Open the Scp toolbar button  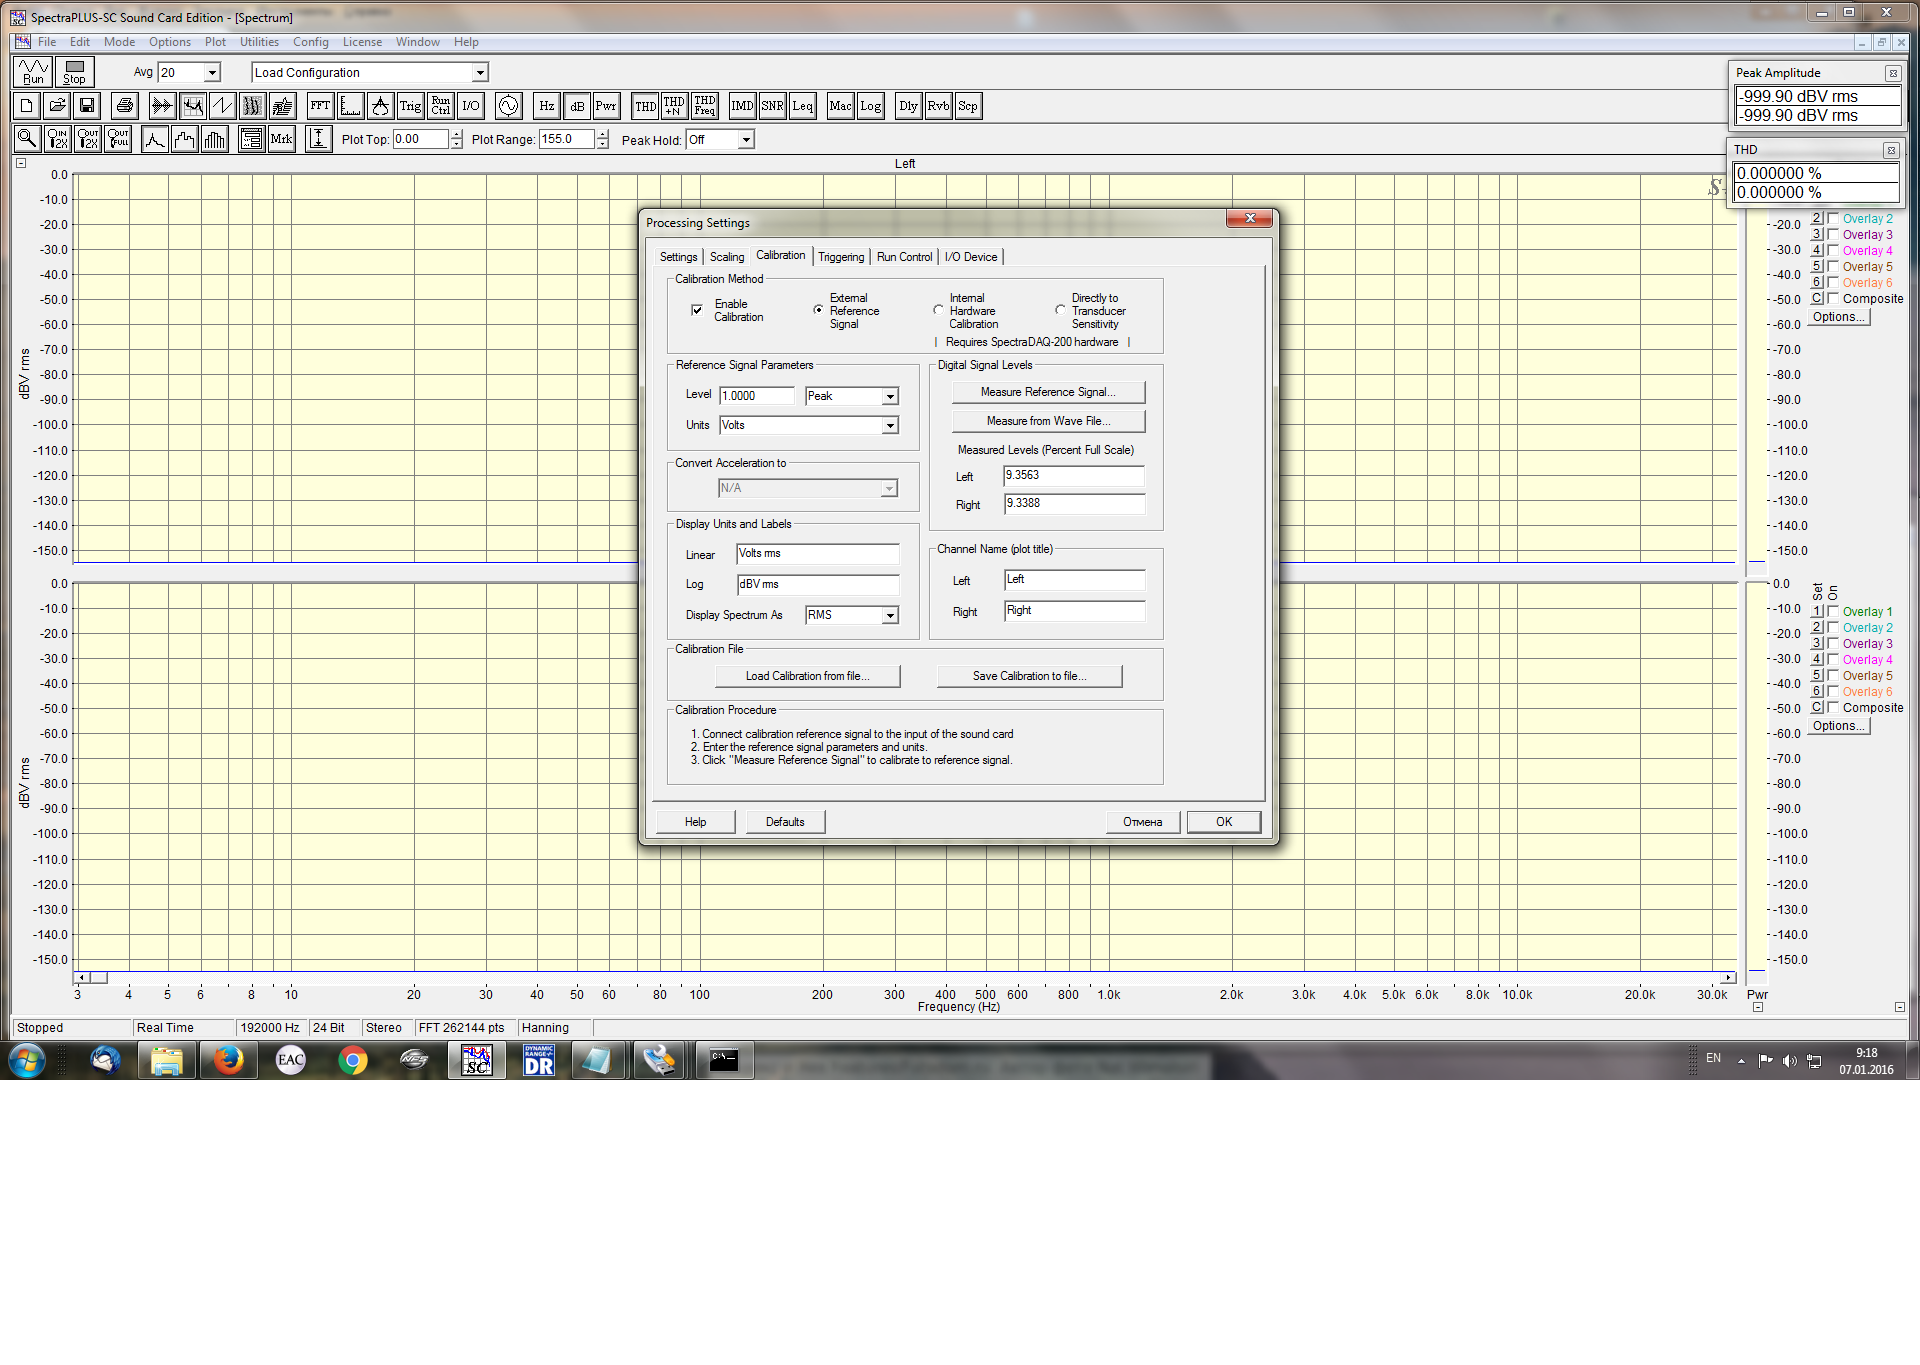968,106
